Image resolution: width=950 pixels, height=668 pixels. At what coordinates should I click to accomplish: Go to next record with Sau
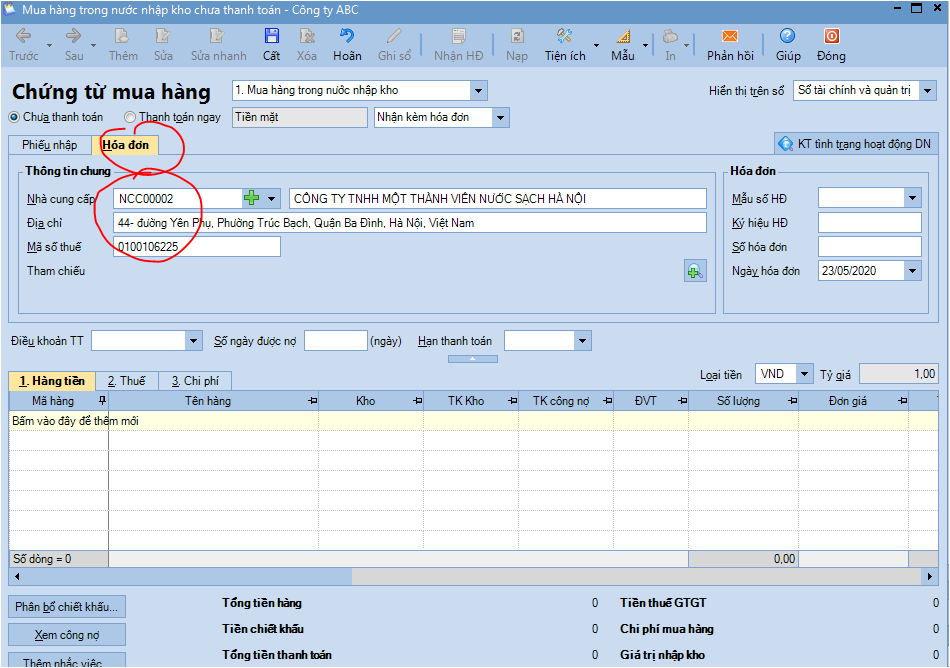click(x=74, y=45)
